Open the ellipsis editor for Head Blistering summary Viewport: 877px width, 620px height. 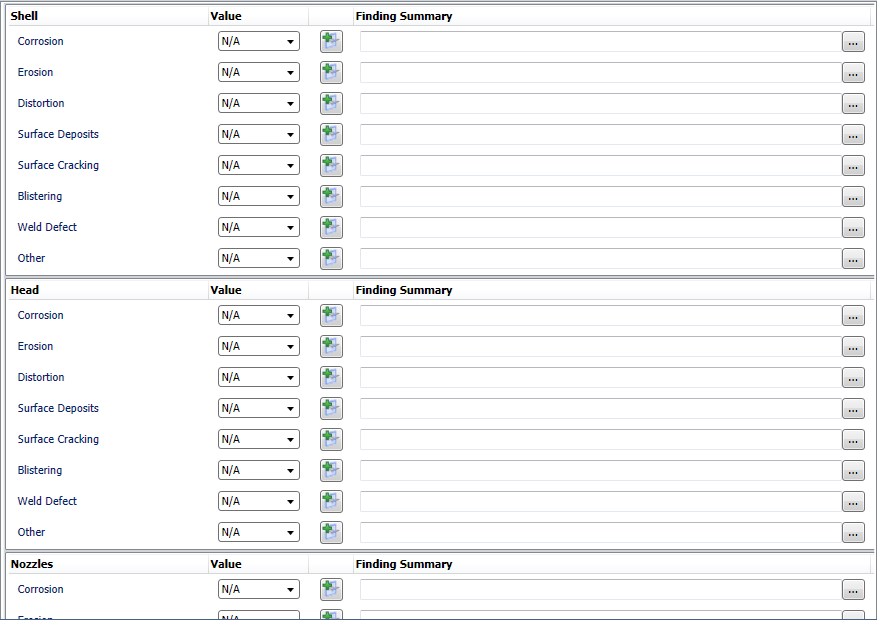(852, 471)
